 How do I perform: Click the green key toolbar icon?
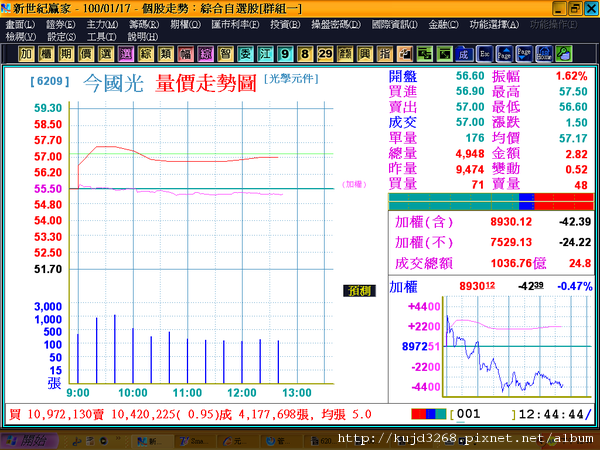(564, 54)
